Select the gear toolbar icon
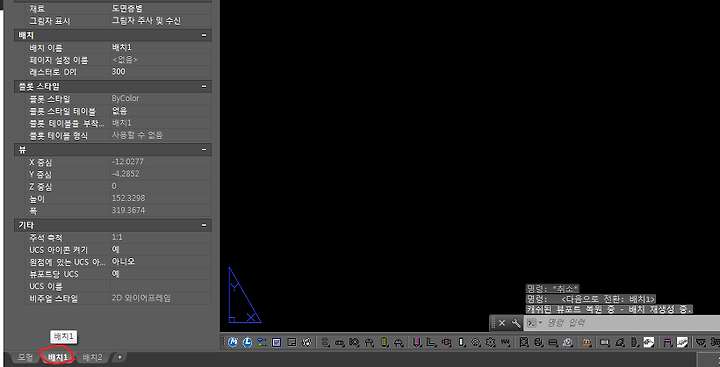 (x=490, y=342)
